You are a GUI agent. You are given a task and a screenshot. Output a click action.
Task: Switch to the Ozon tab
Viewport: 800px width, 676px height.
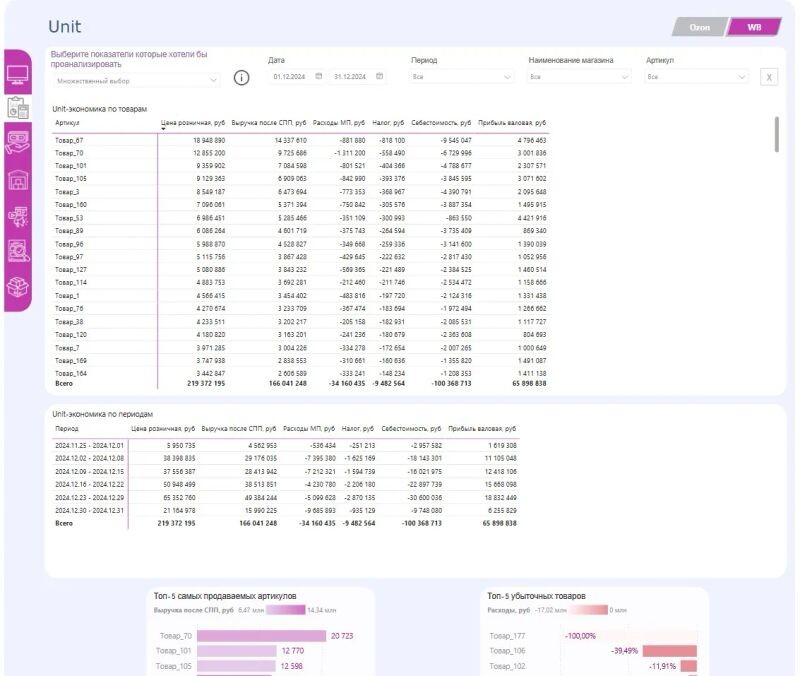click(x=700, y=27)
